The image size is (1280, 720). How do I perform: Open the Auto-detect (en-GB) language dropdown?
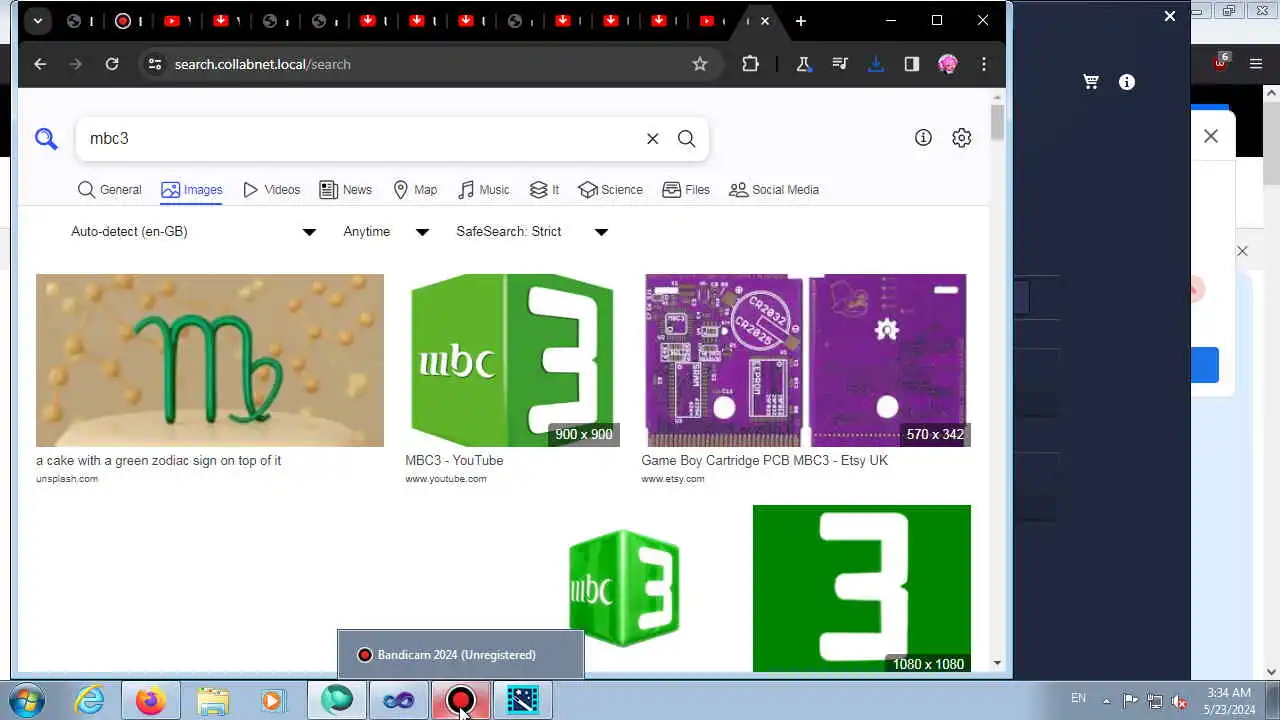[x=193, y=232]
